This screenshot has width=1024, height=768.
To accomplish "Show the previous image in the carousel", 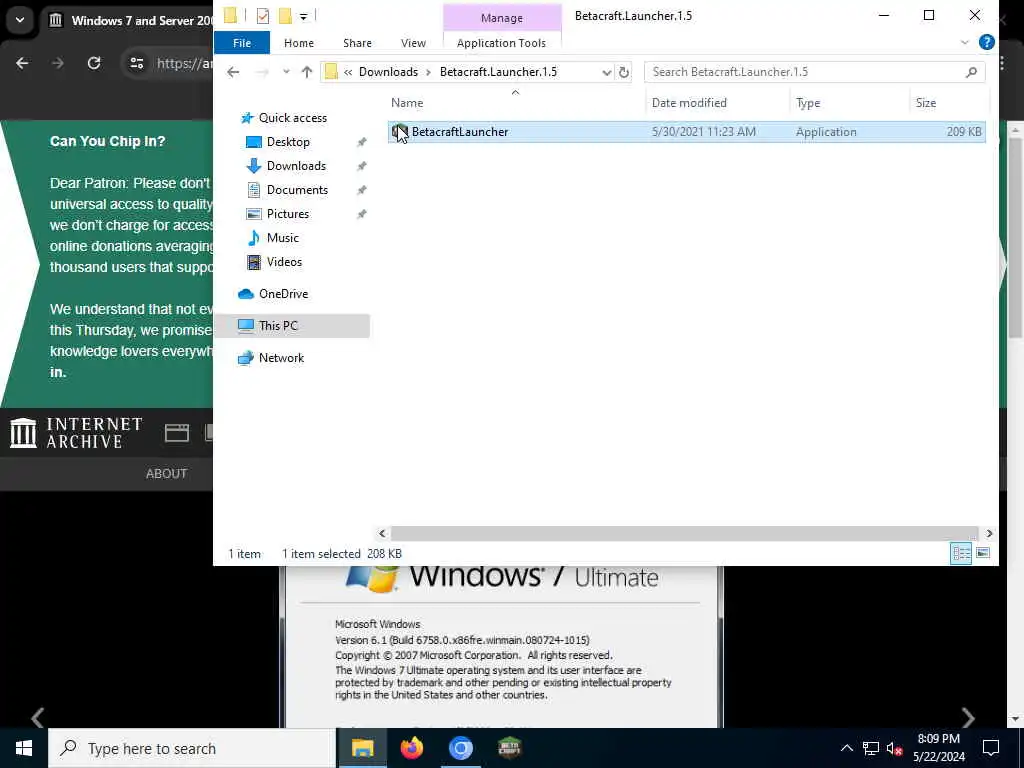I will click(x=37, y=717).
